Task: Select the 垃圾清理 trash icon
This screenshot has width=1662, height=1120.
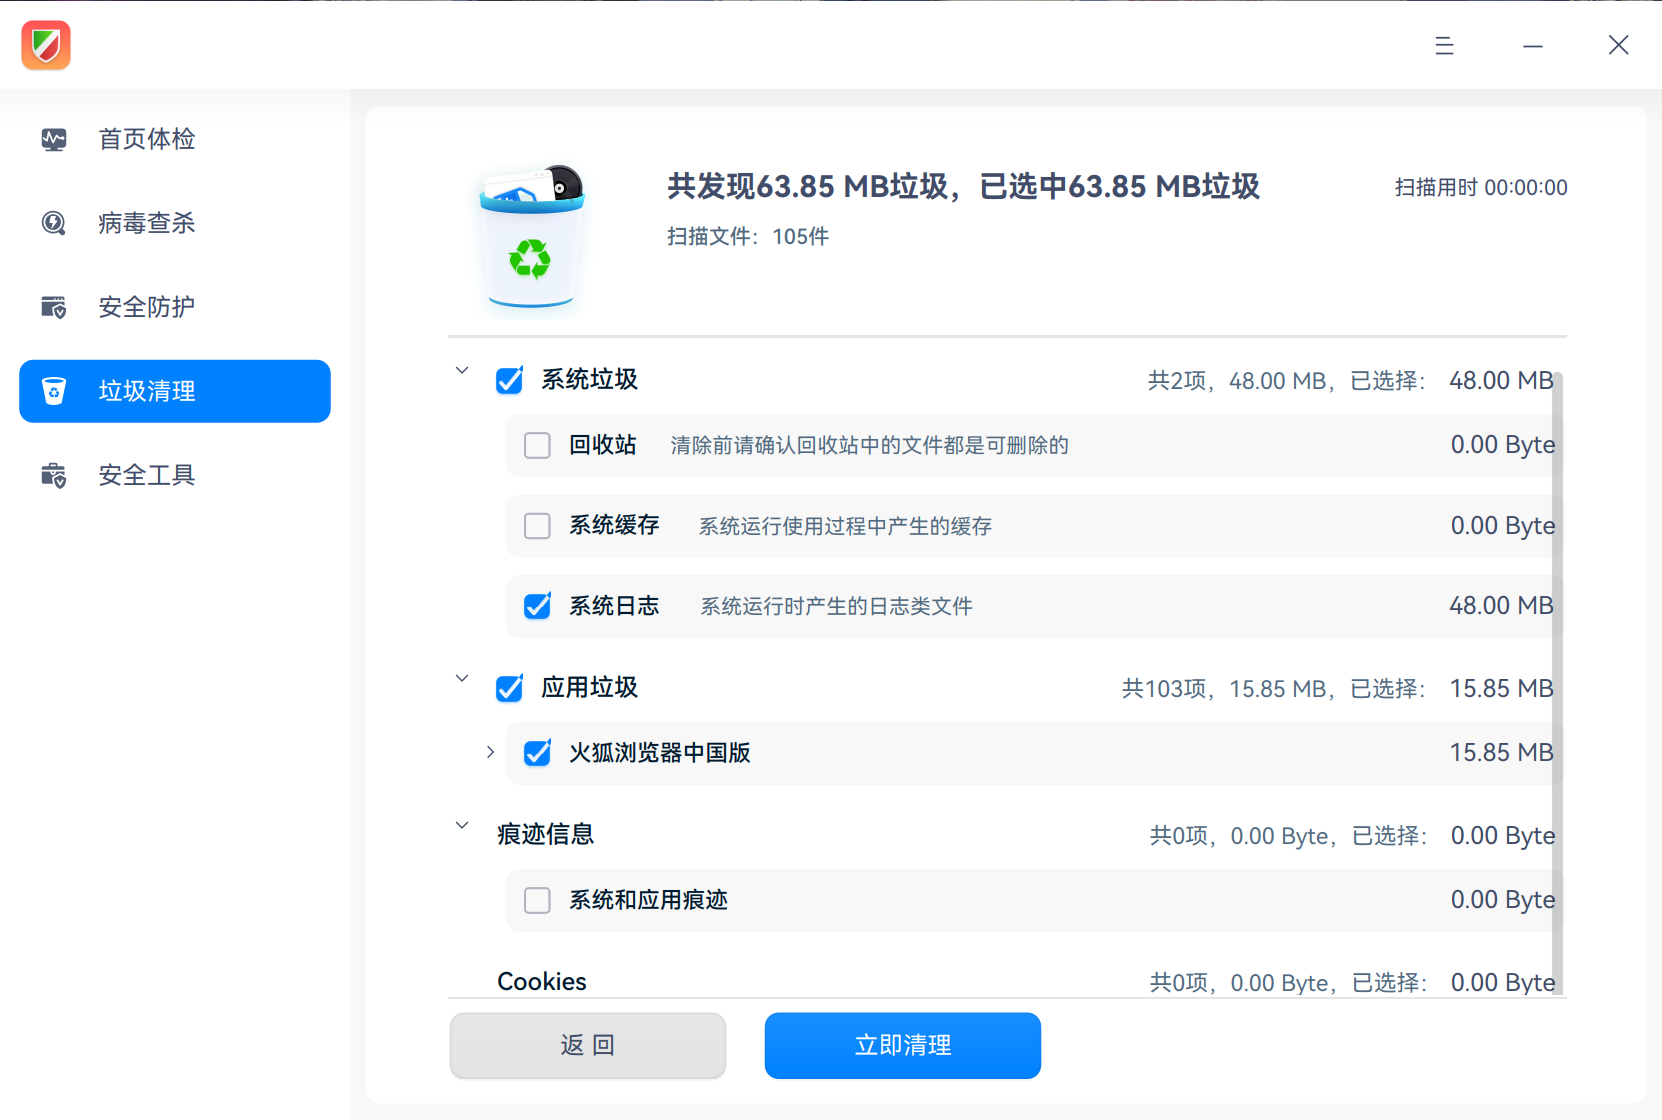Action: click(x=54, y=391)
